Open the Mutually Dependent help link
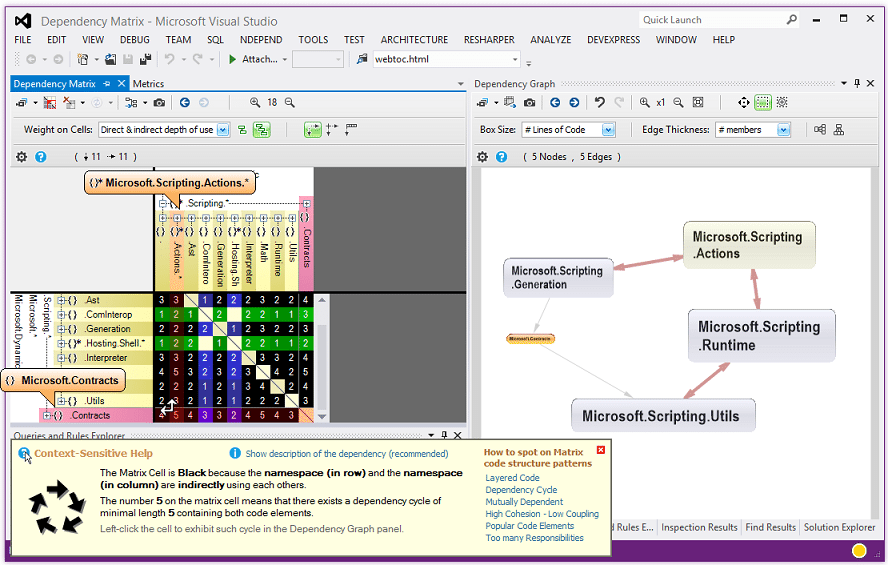The height and width of the screenshot is (565, 888). [x=524, y=502]
